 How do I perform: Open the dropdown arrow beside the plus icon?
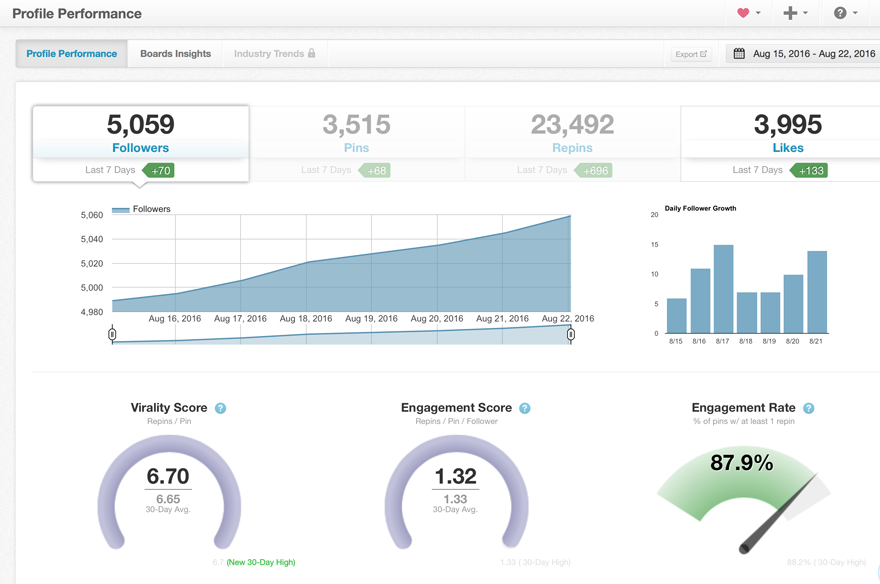pos(807,13)
